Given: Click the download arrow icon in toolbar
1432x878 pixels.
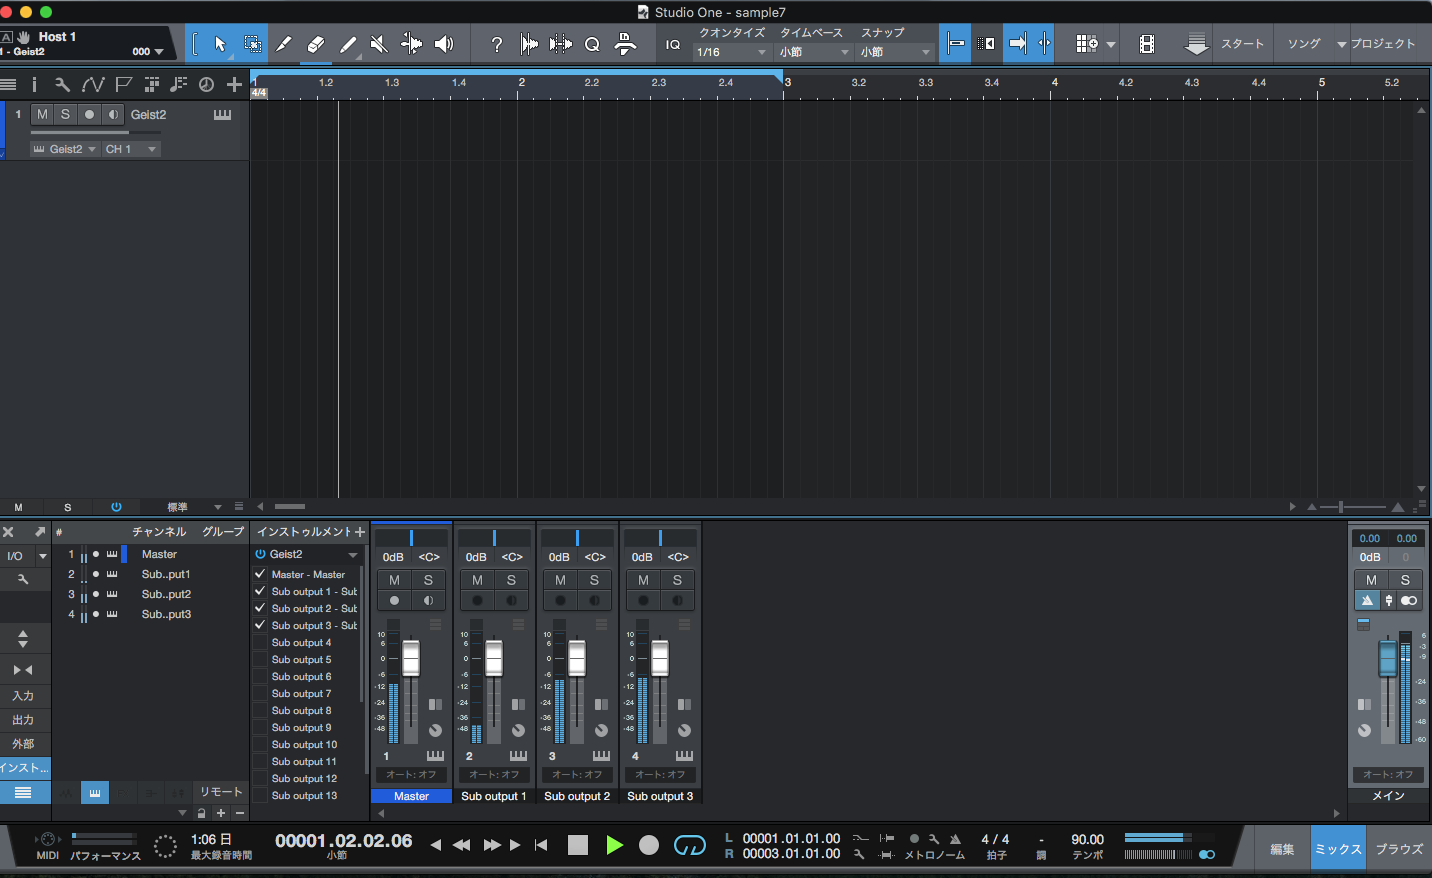Looking at the screenshot, I should pyautogui.click(x=1196, y=44).
